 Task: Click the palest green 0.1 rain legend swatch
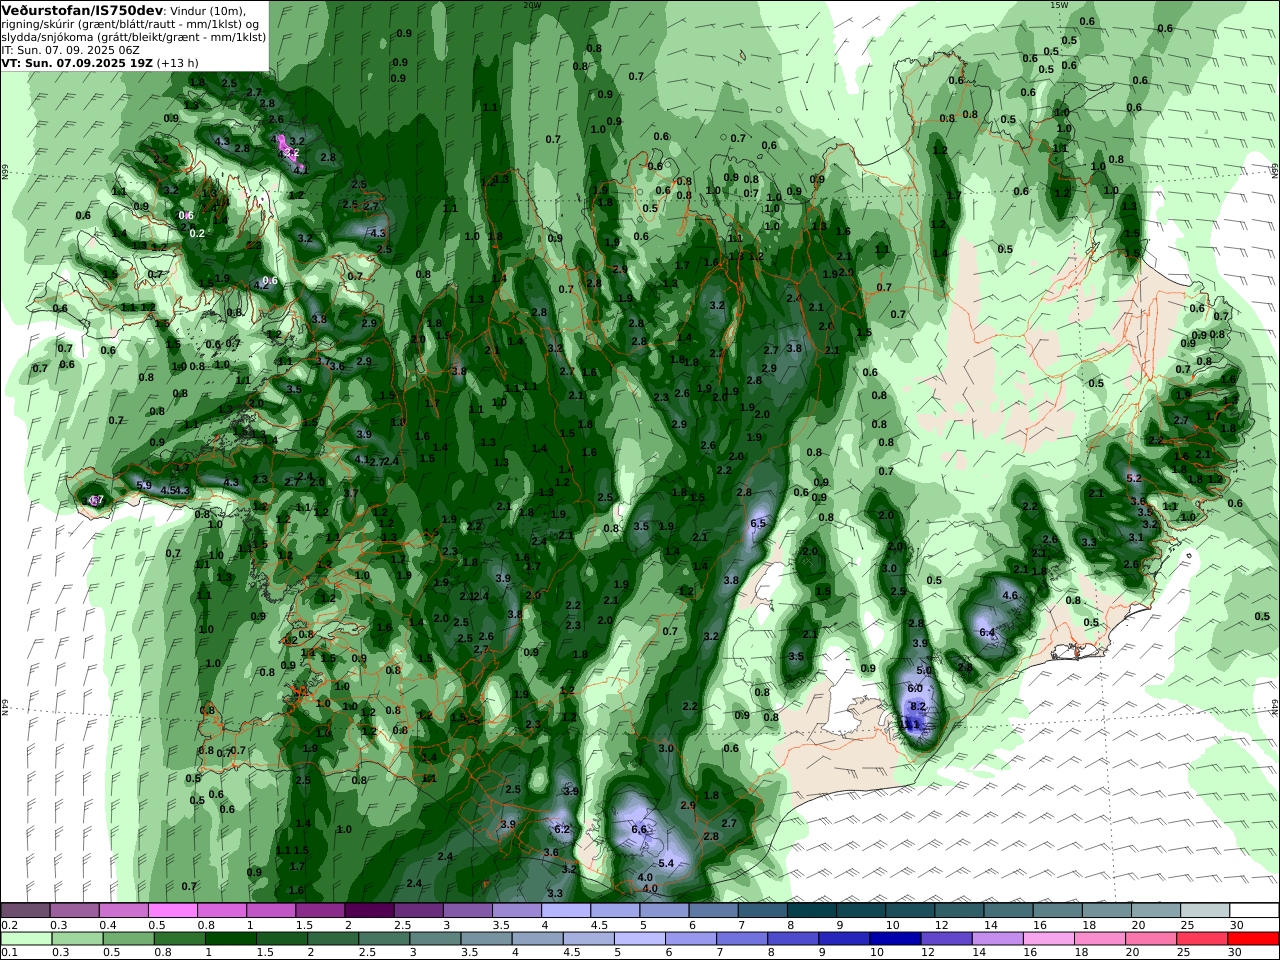(28, 939)
